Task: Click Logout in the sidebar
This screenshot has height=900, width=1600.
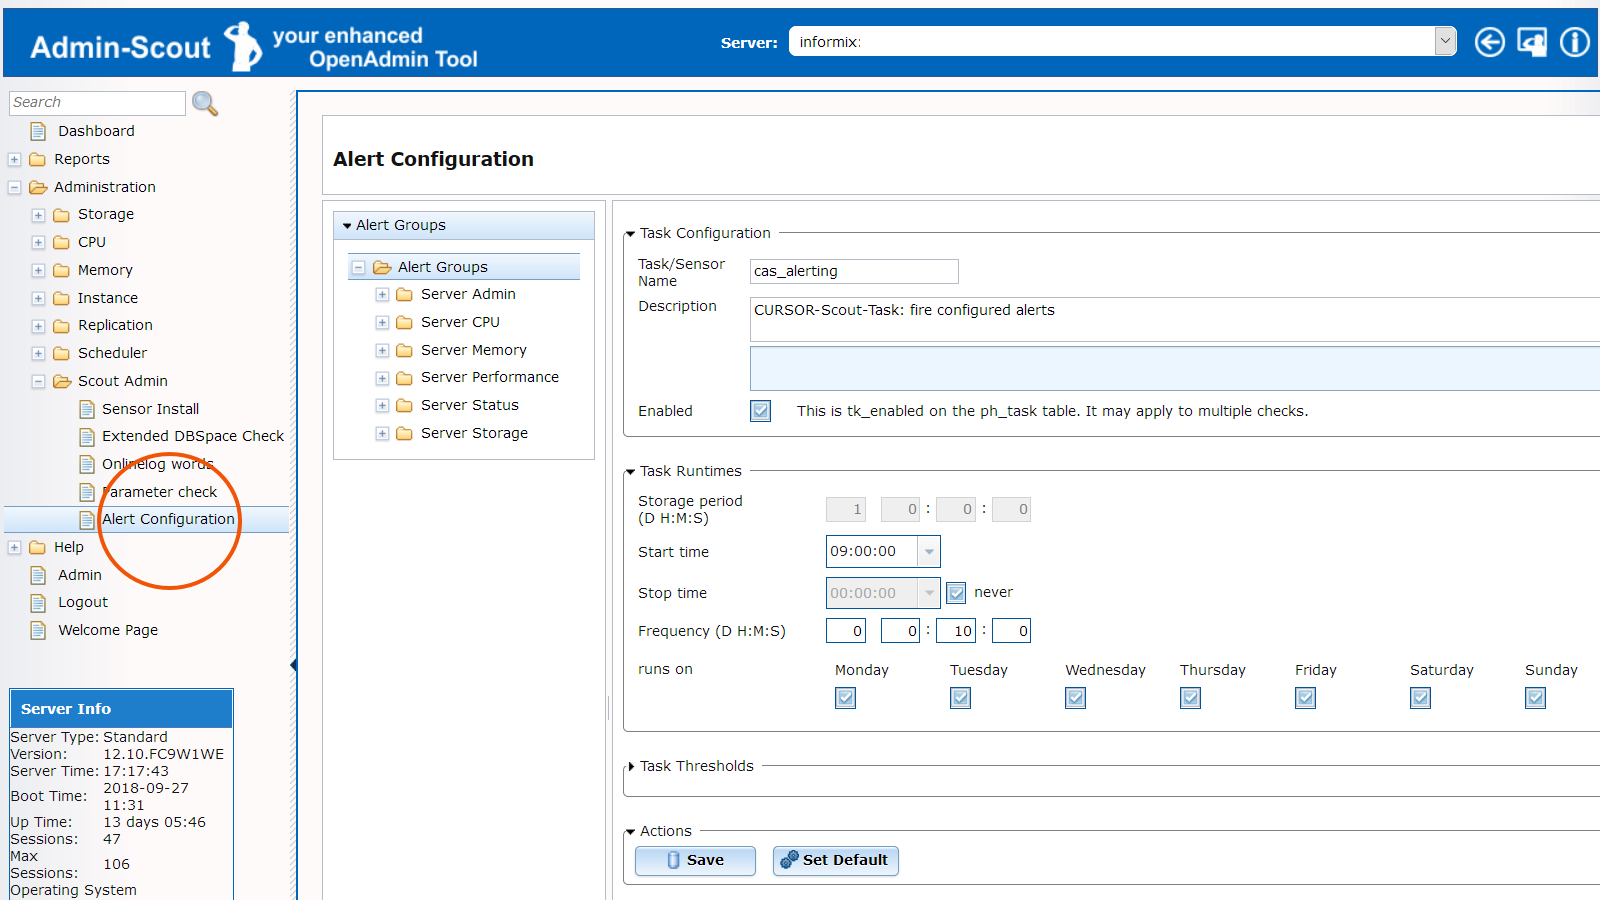Action: click(x=83, y=602)
